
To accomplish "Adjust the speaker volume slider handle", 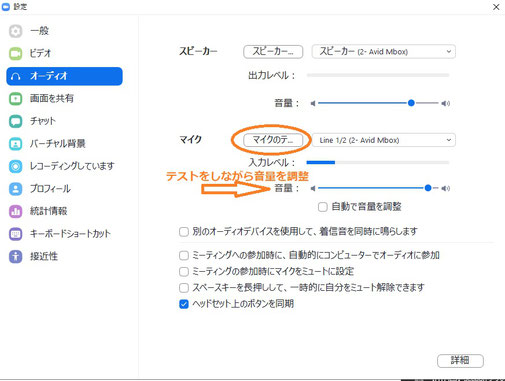I will point(411,103).
